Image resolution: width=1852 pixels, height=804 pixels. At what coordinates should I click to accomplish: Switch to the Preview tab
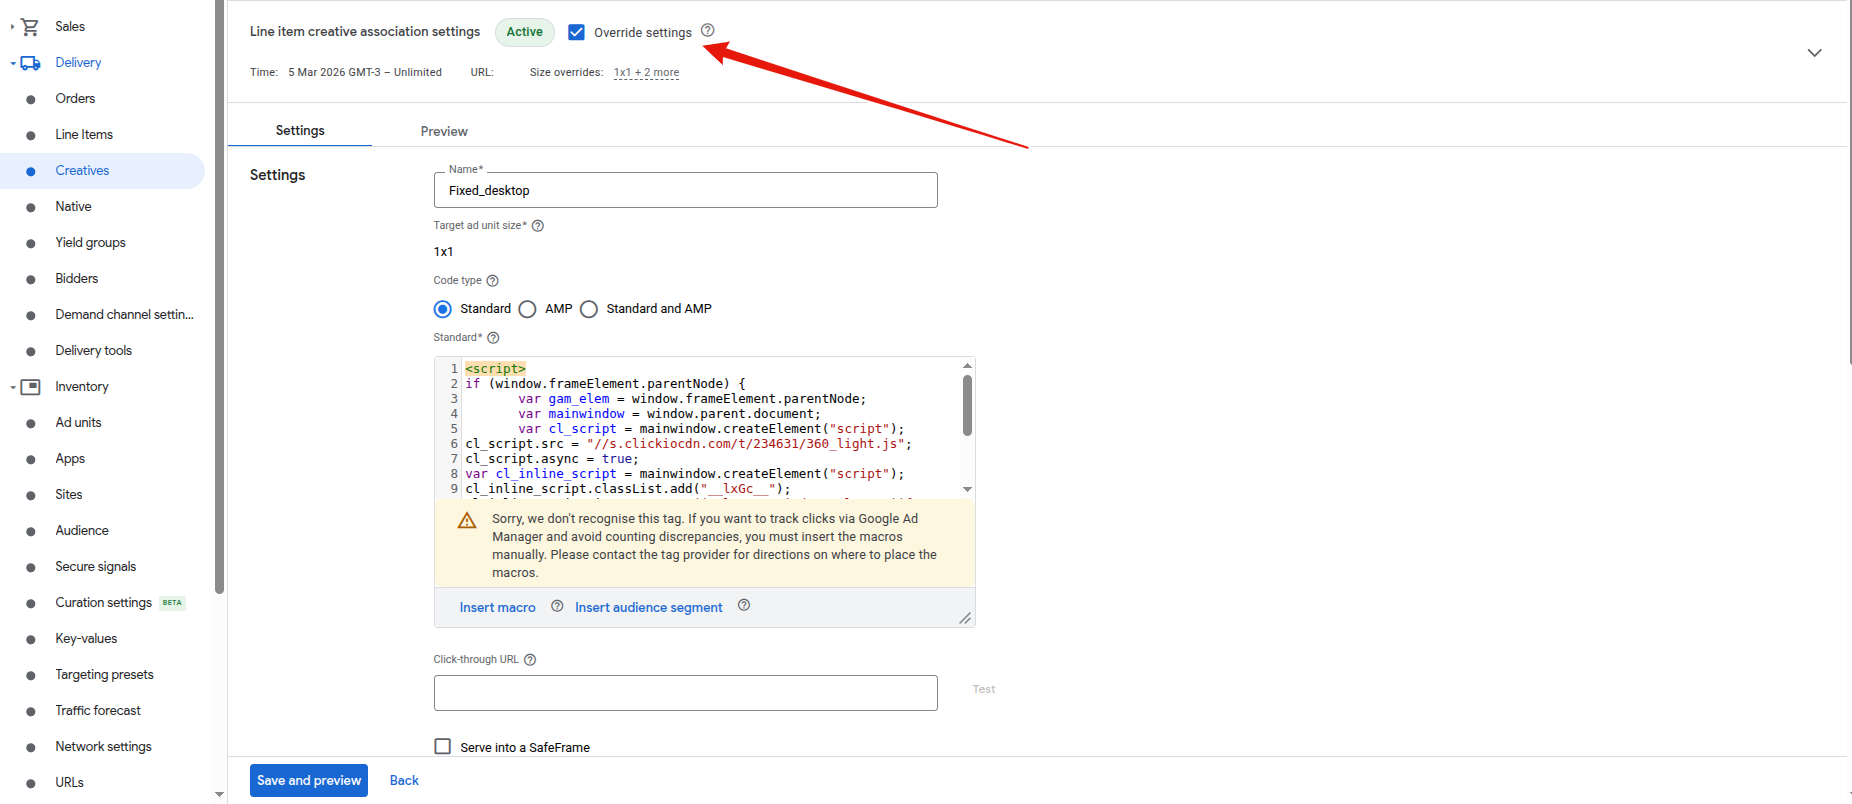click(444, 131)
